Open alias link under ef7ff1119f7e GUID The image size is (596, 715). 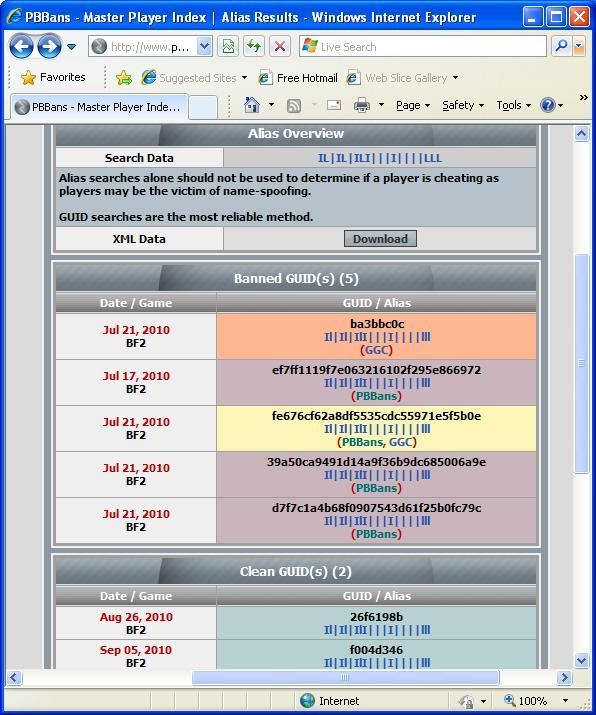pos(377,383)
